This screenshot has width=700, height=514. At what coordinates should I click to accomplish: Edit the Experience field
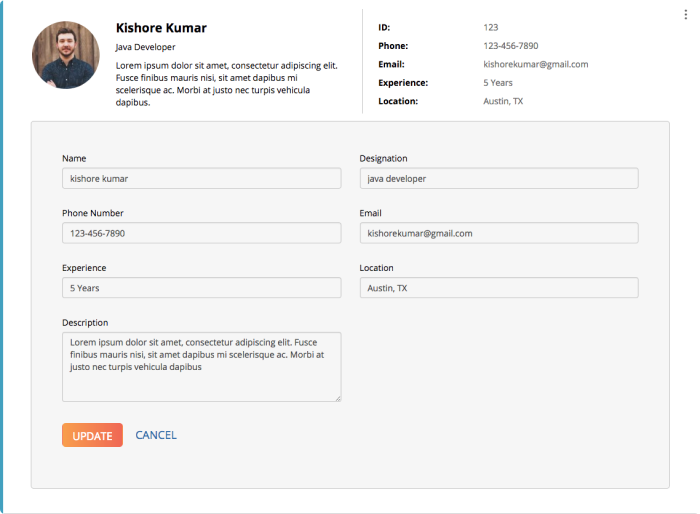click(x=201, y=288)
